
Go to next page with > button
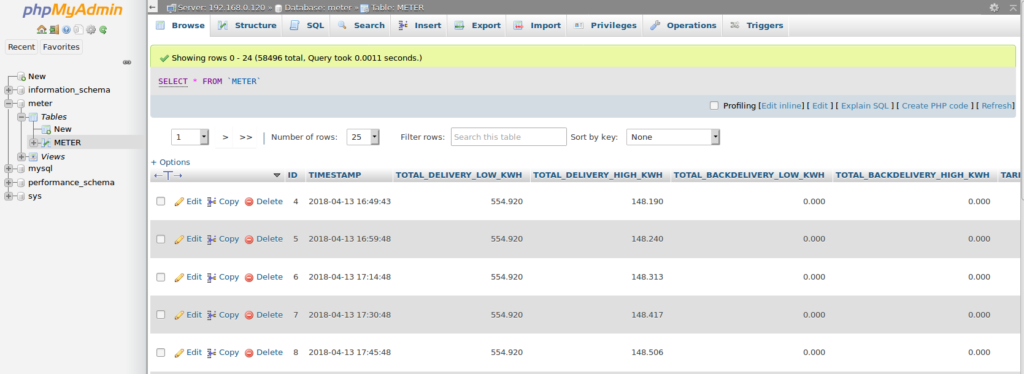point(225,137)
